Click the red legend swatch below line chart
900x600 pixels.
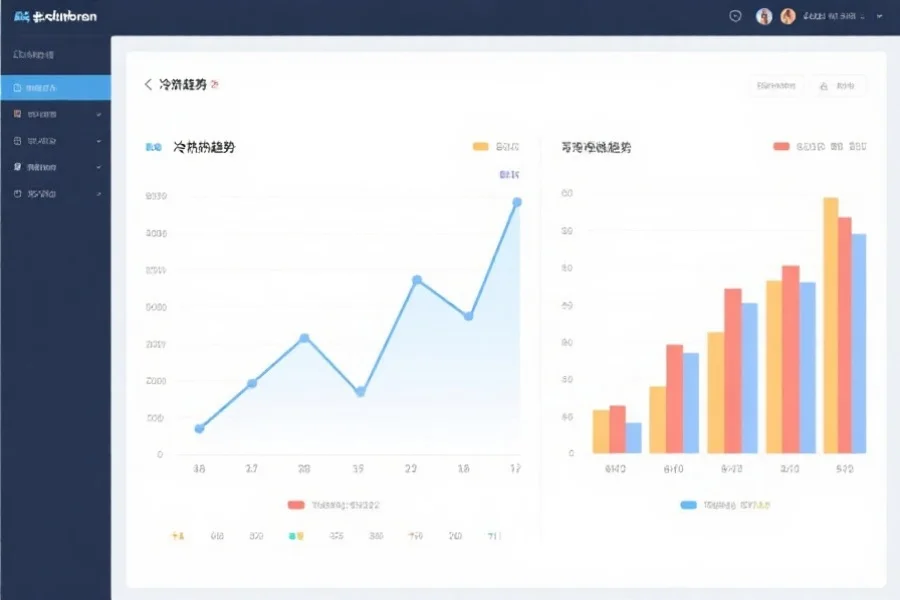[x=296, y=506]
